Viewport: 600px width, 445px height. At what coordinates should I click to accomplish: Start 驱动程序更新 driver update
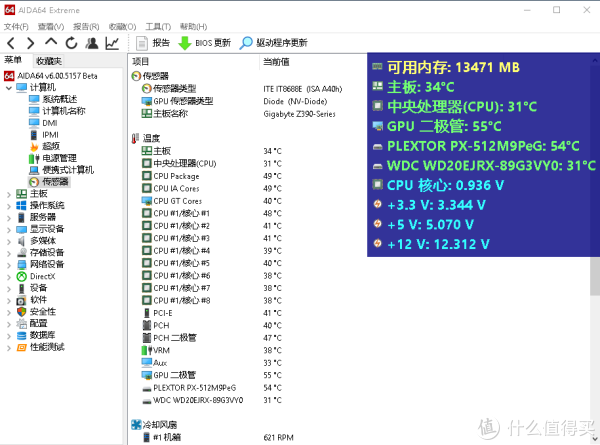pyautogui.click(x=274, y=43)
